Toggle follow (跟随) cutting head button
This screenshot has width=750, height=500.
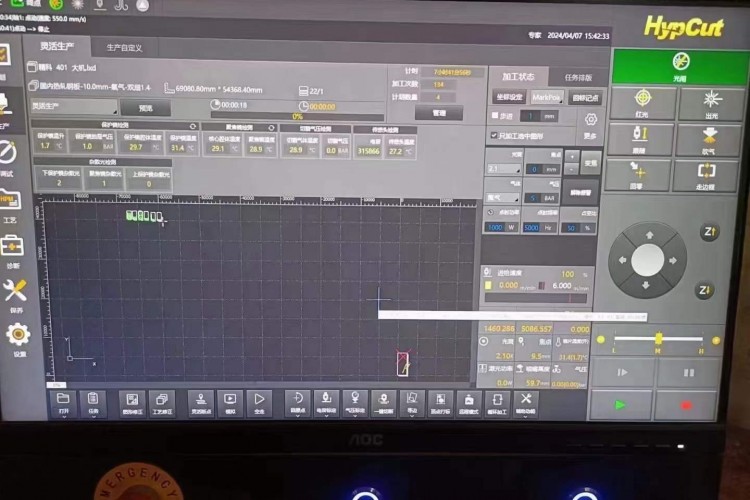[x=640, y=139]
